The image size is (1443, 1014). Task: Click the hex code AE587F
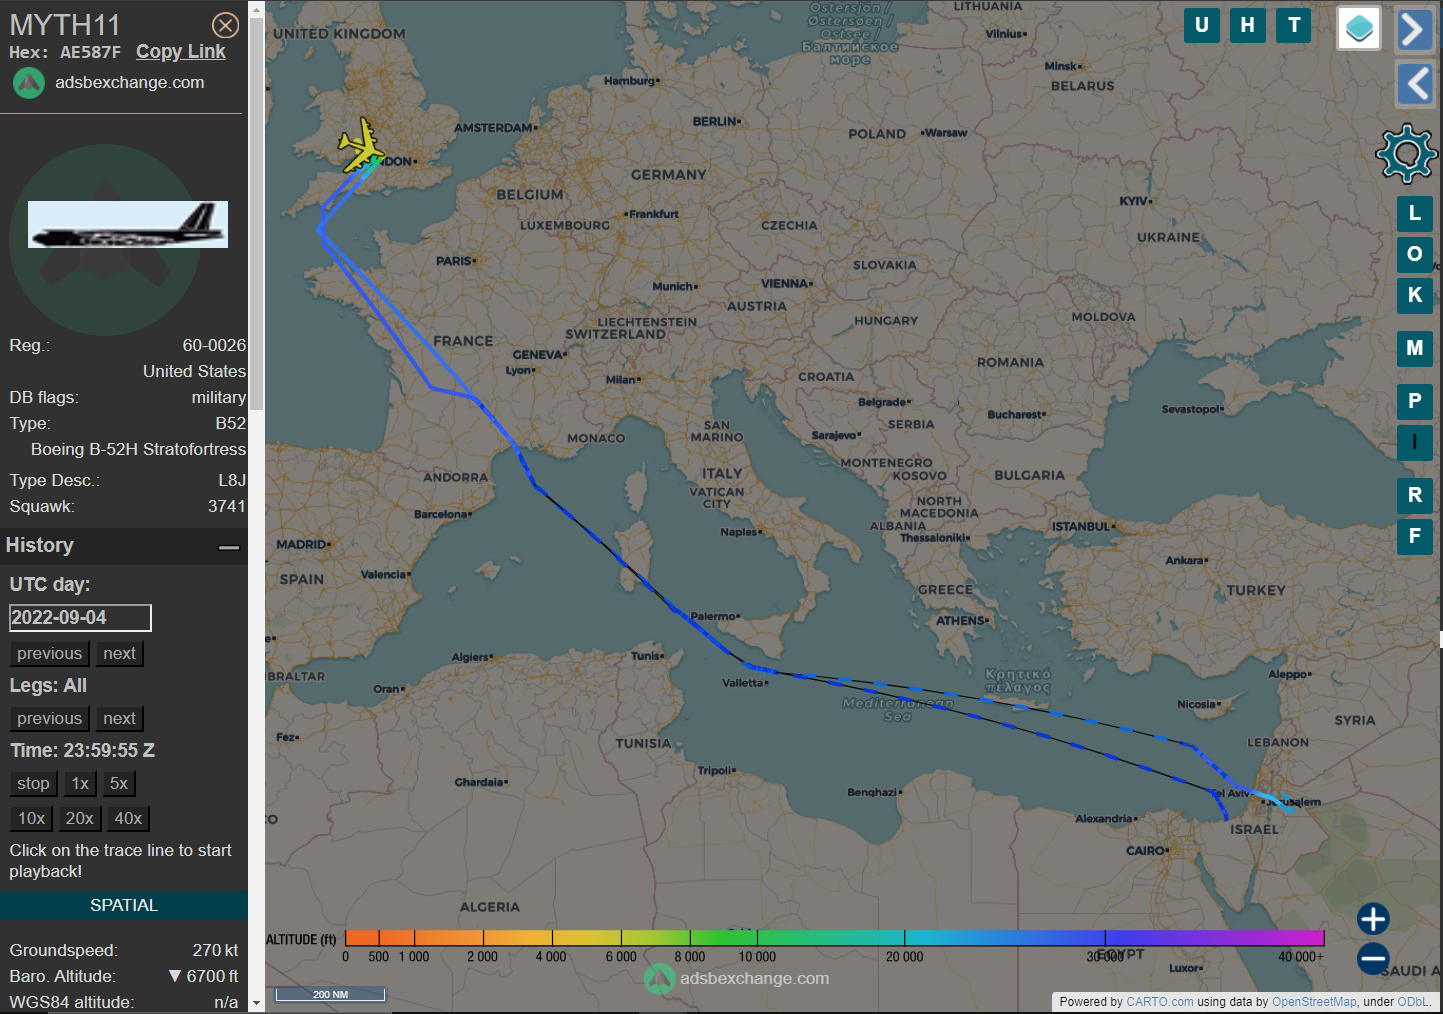(90, 52)
